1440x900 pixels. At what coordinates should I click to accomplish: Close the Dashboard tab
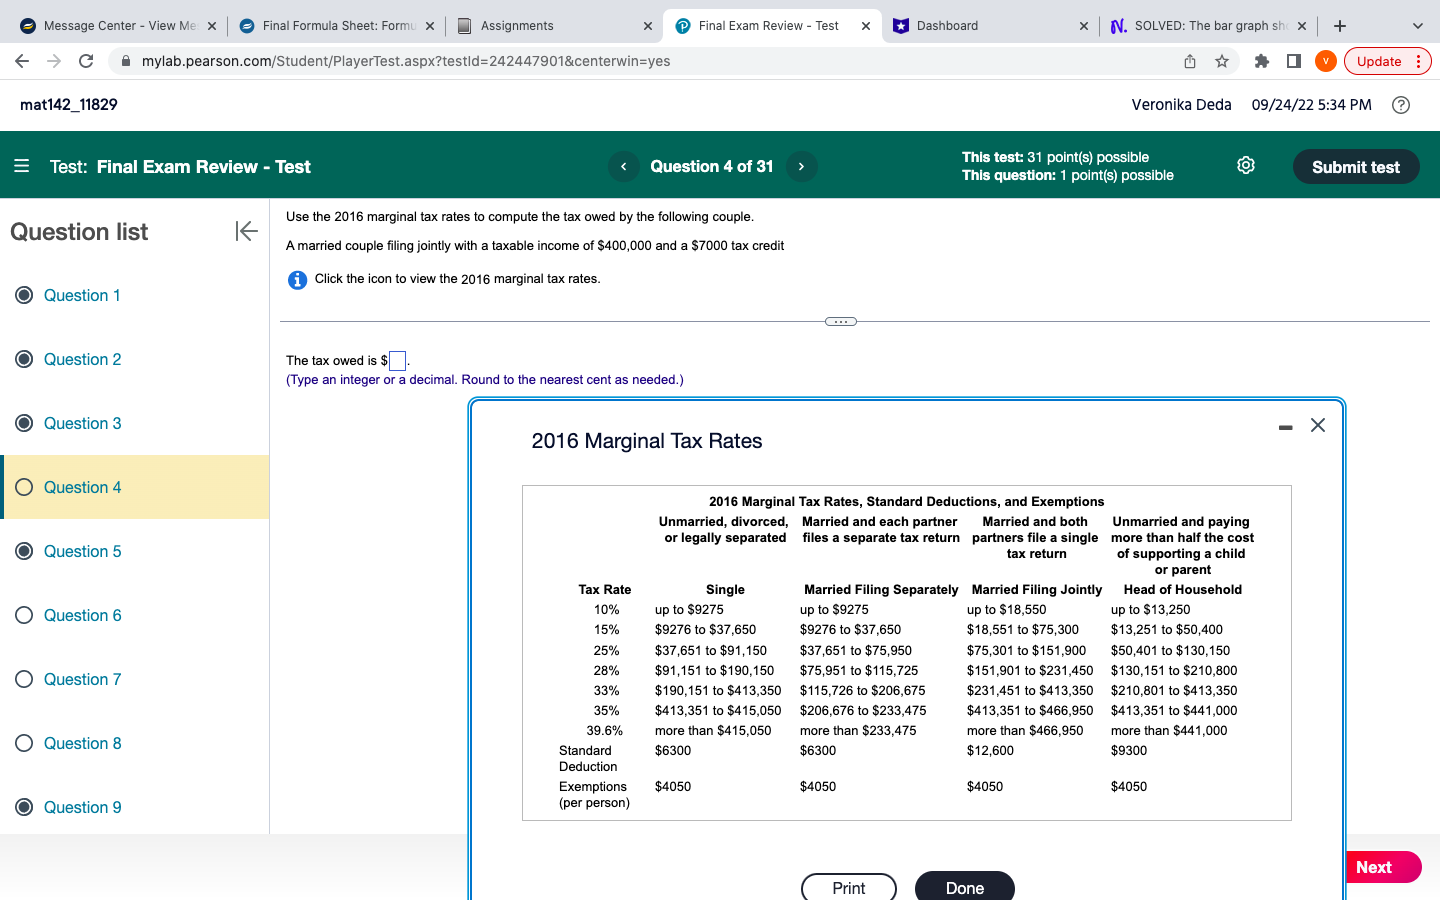pos(1084,26)
